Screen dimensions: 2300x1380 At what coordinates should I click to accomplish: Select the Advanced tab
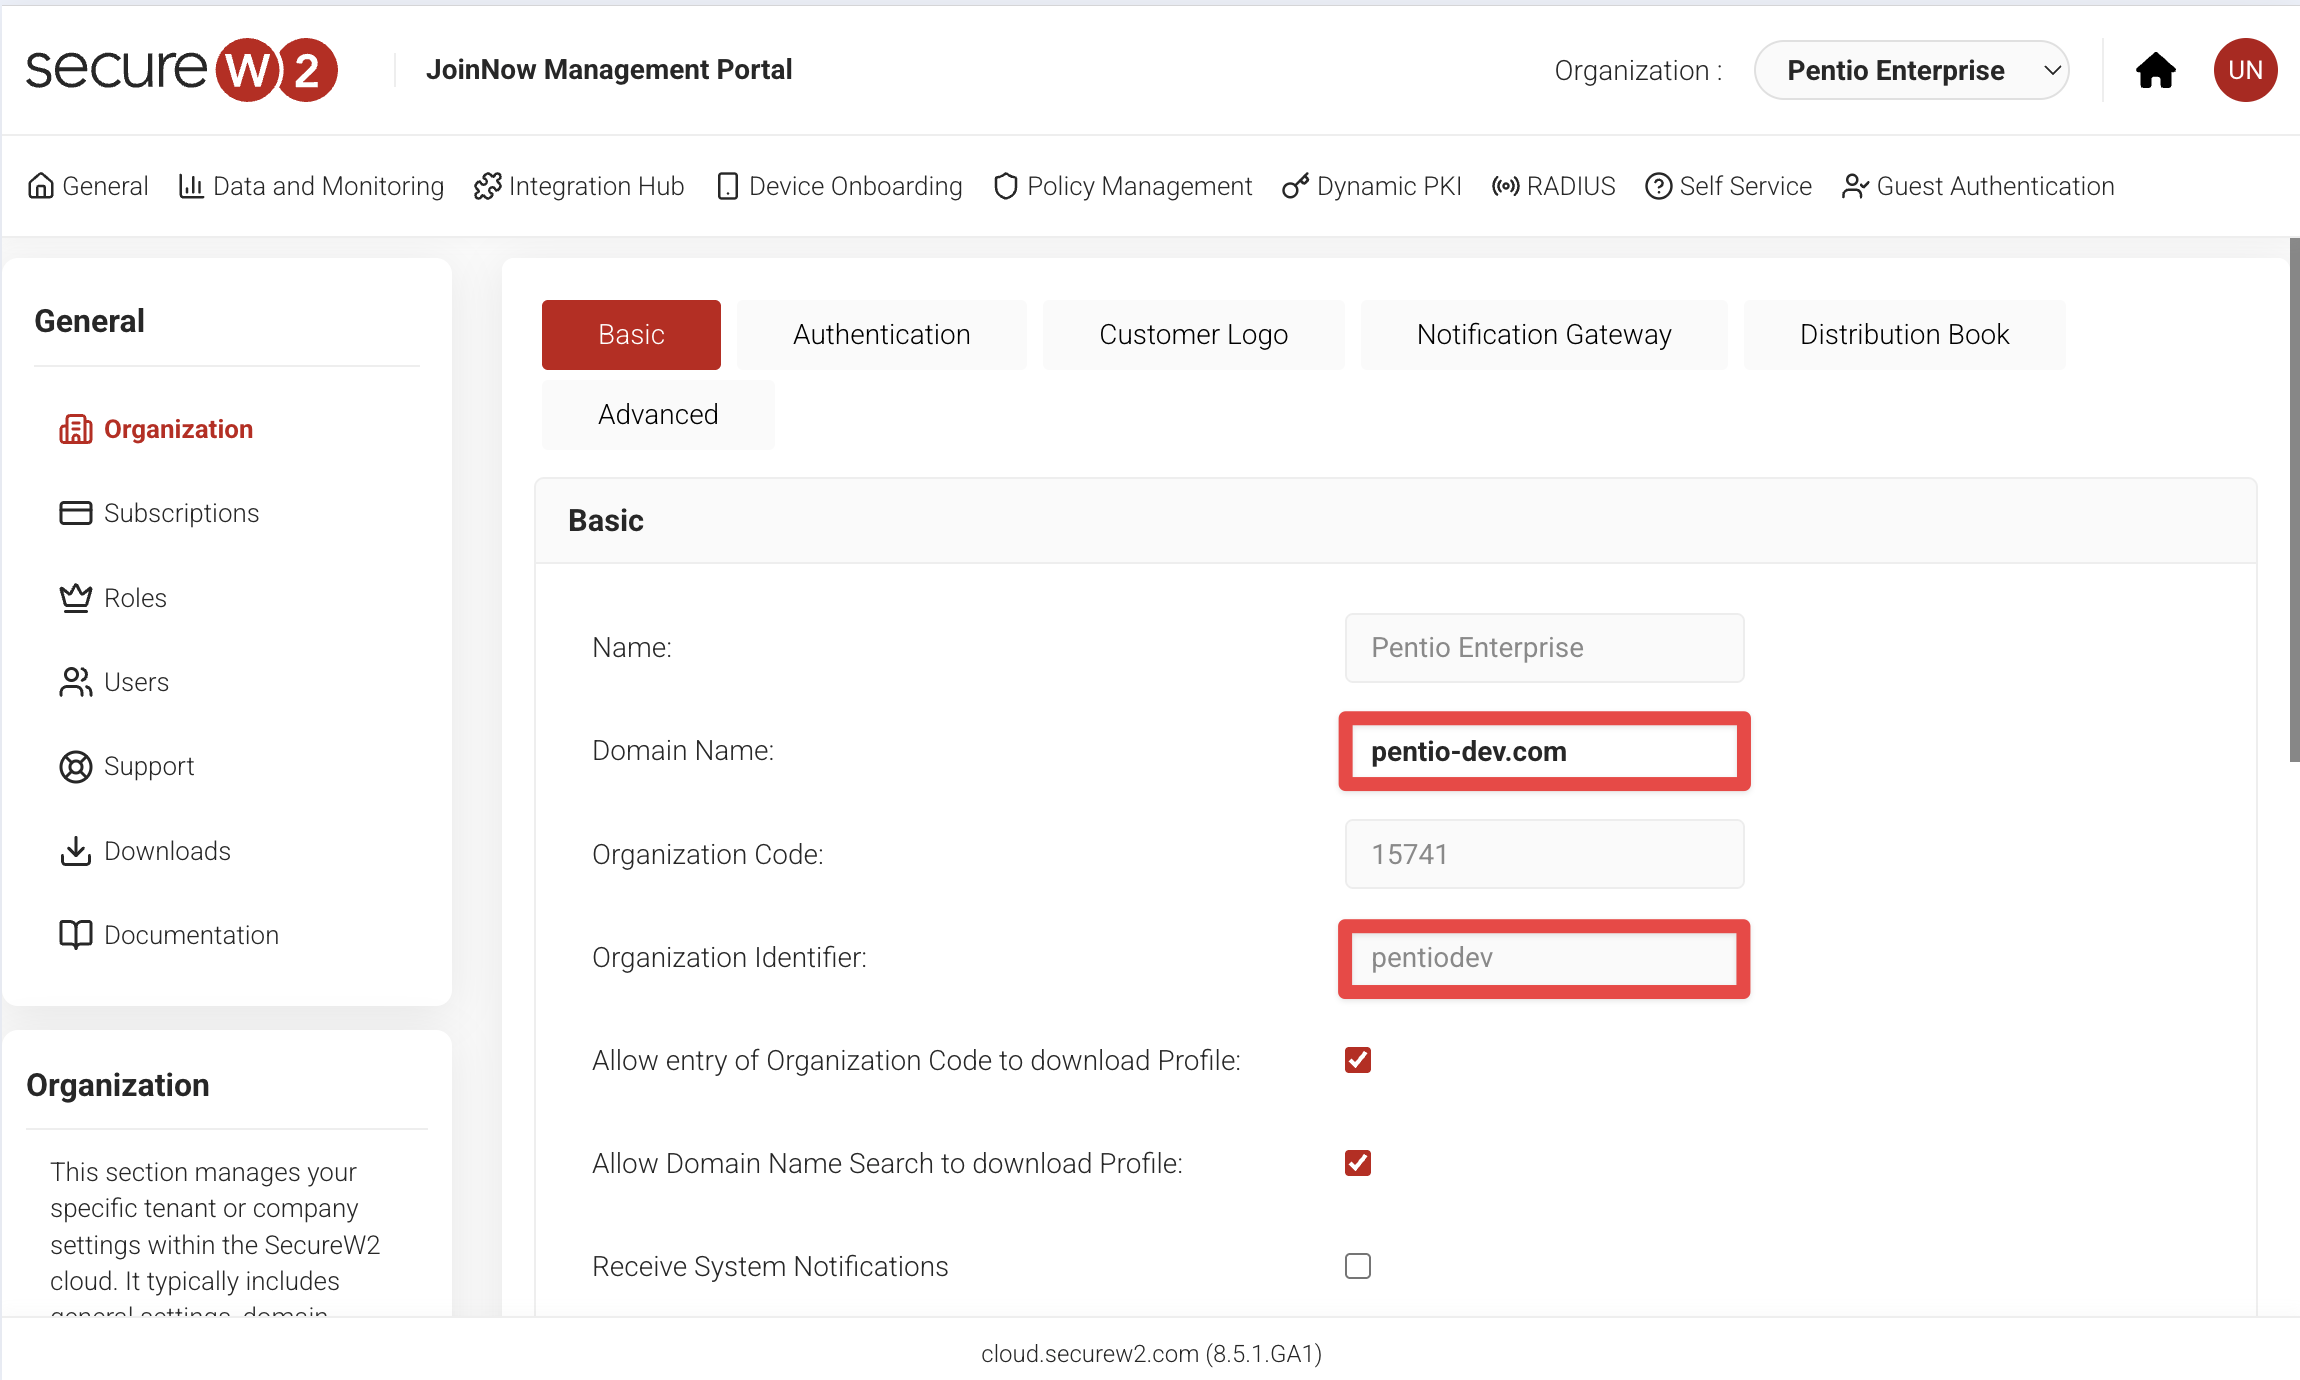[658, 415]
